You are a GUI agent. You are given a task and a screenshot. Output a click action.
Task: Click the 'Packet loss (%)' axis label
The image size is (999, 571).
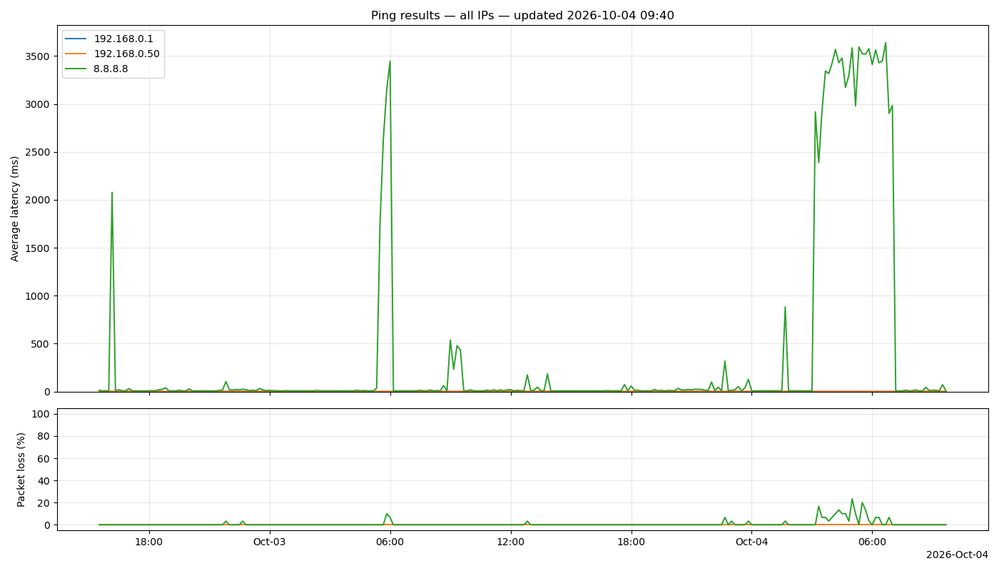20,470
